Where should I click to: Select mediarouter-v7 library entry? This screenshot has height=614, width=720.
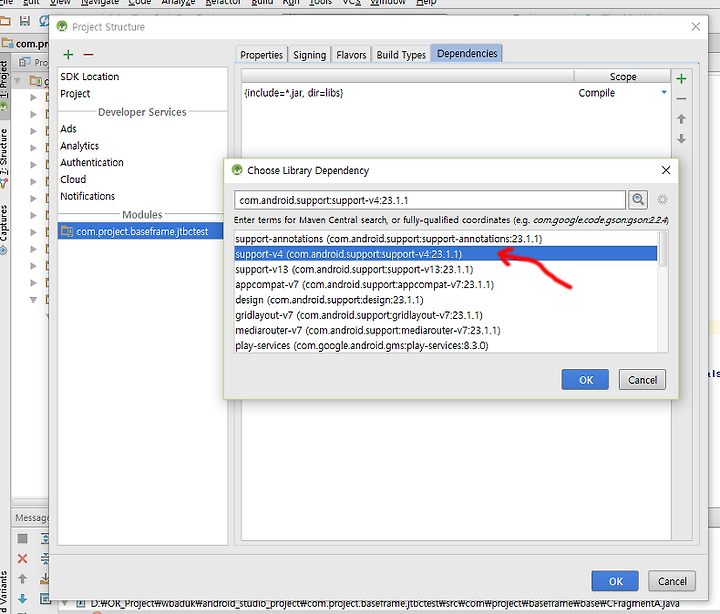[x=445, y=330]
